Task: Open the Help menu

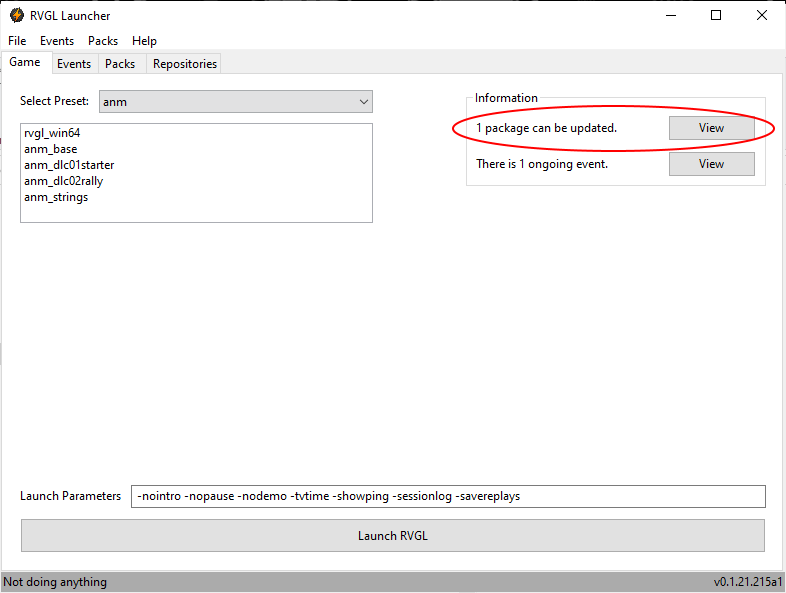Action: [144, 41]
